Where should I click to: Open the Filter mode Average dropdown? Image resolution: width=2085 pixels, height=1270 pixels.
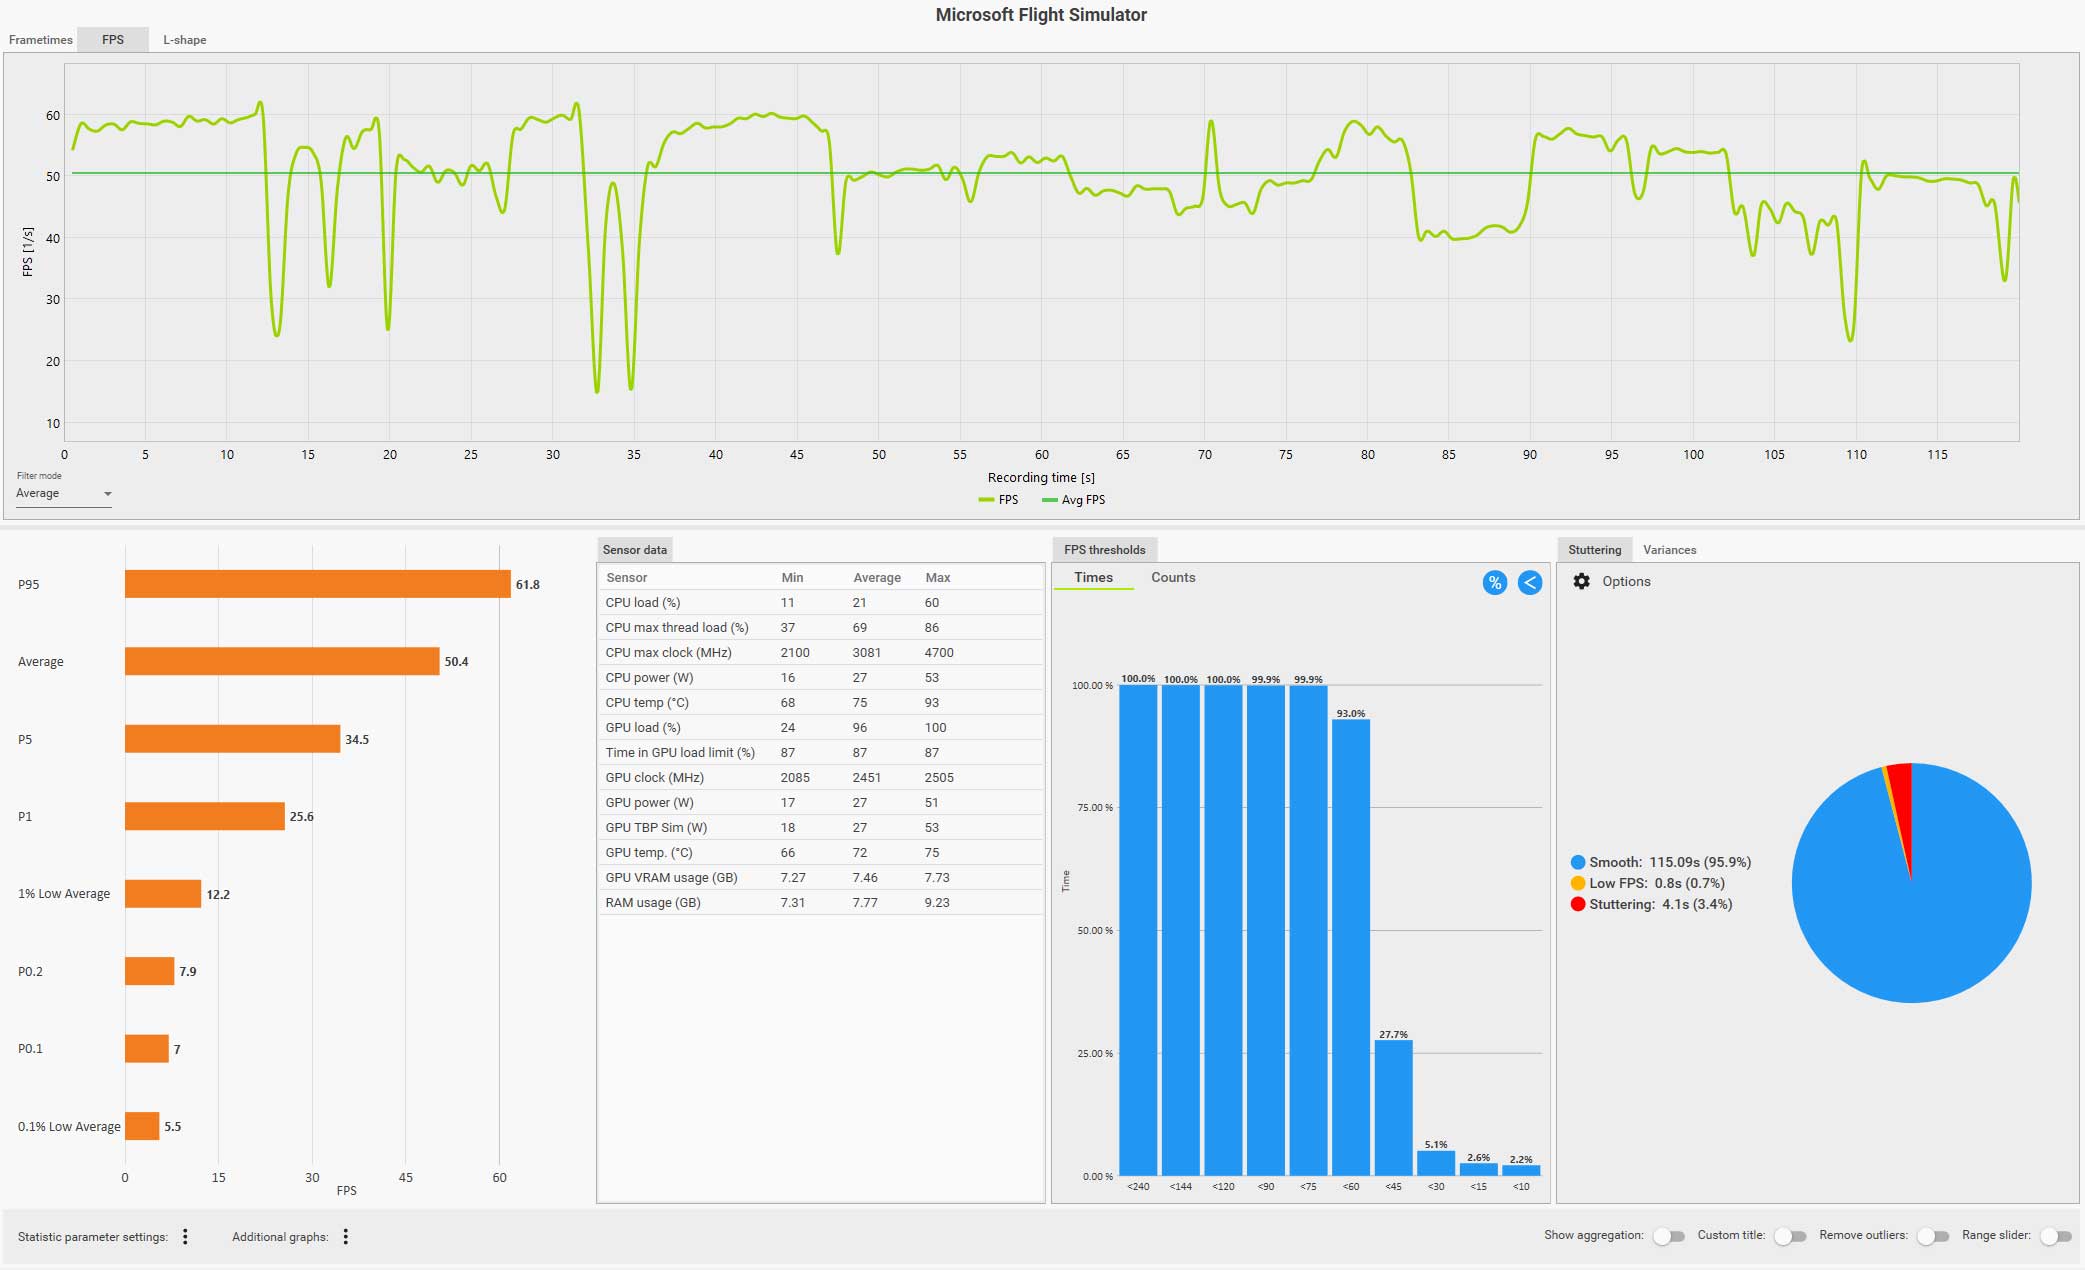(63, 494)
